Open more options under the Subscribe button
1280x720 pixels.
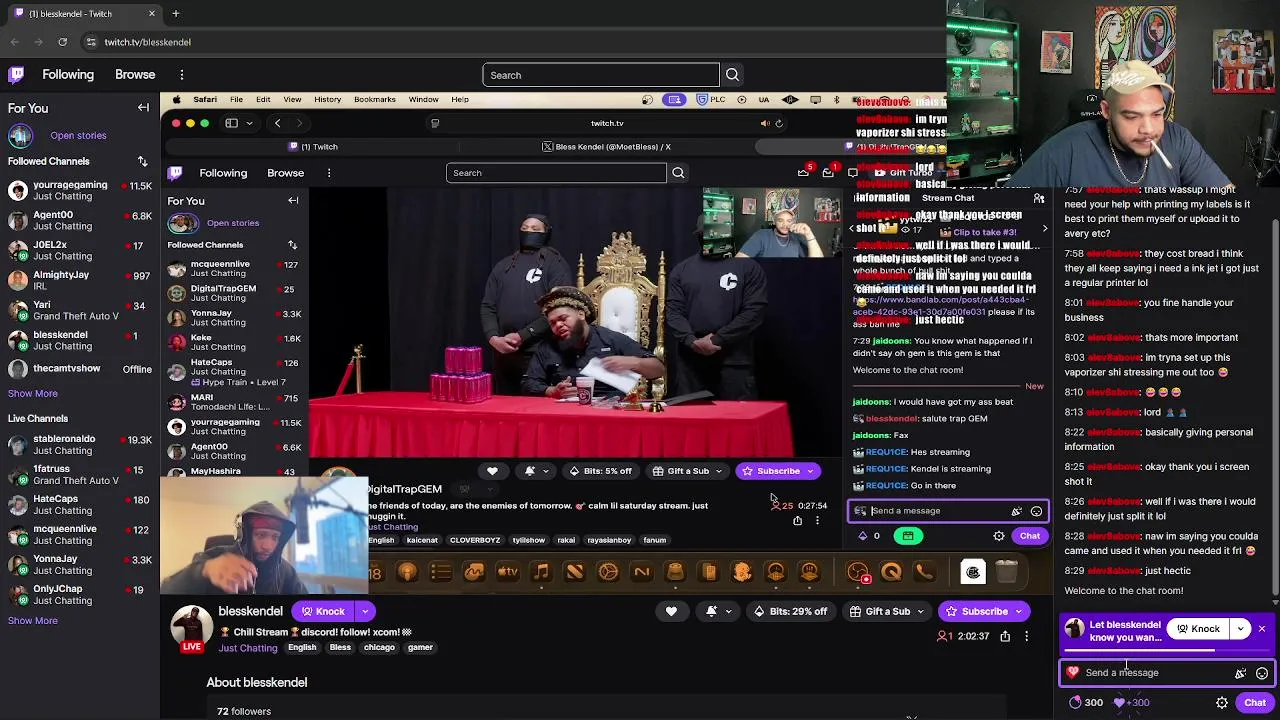tap(1026, 636)
